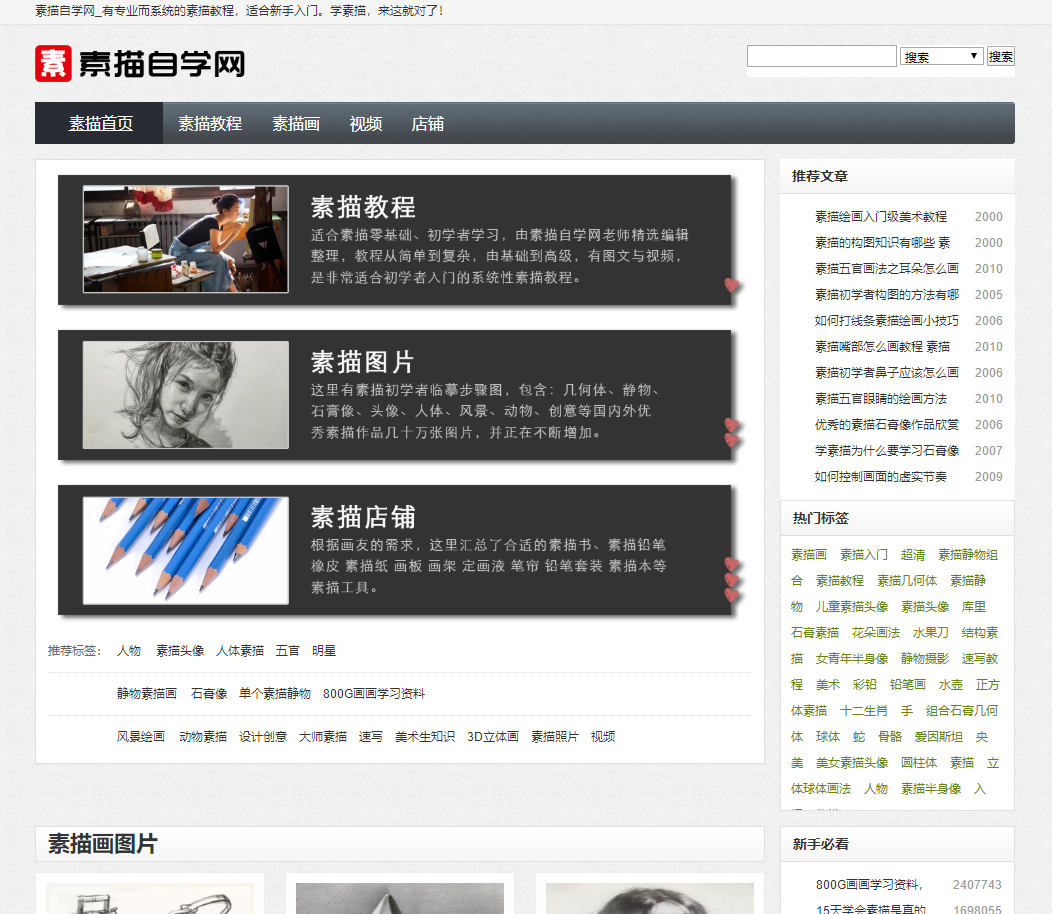The width and height of the screenshot is (1052, 914).
Task: Open 素描画 navigation item
Action: (x=296, y=123)
